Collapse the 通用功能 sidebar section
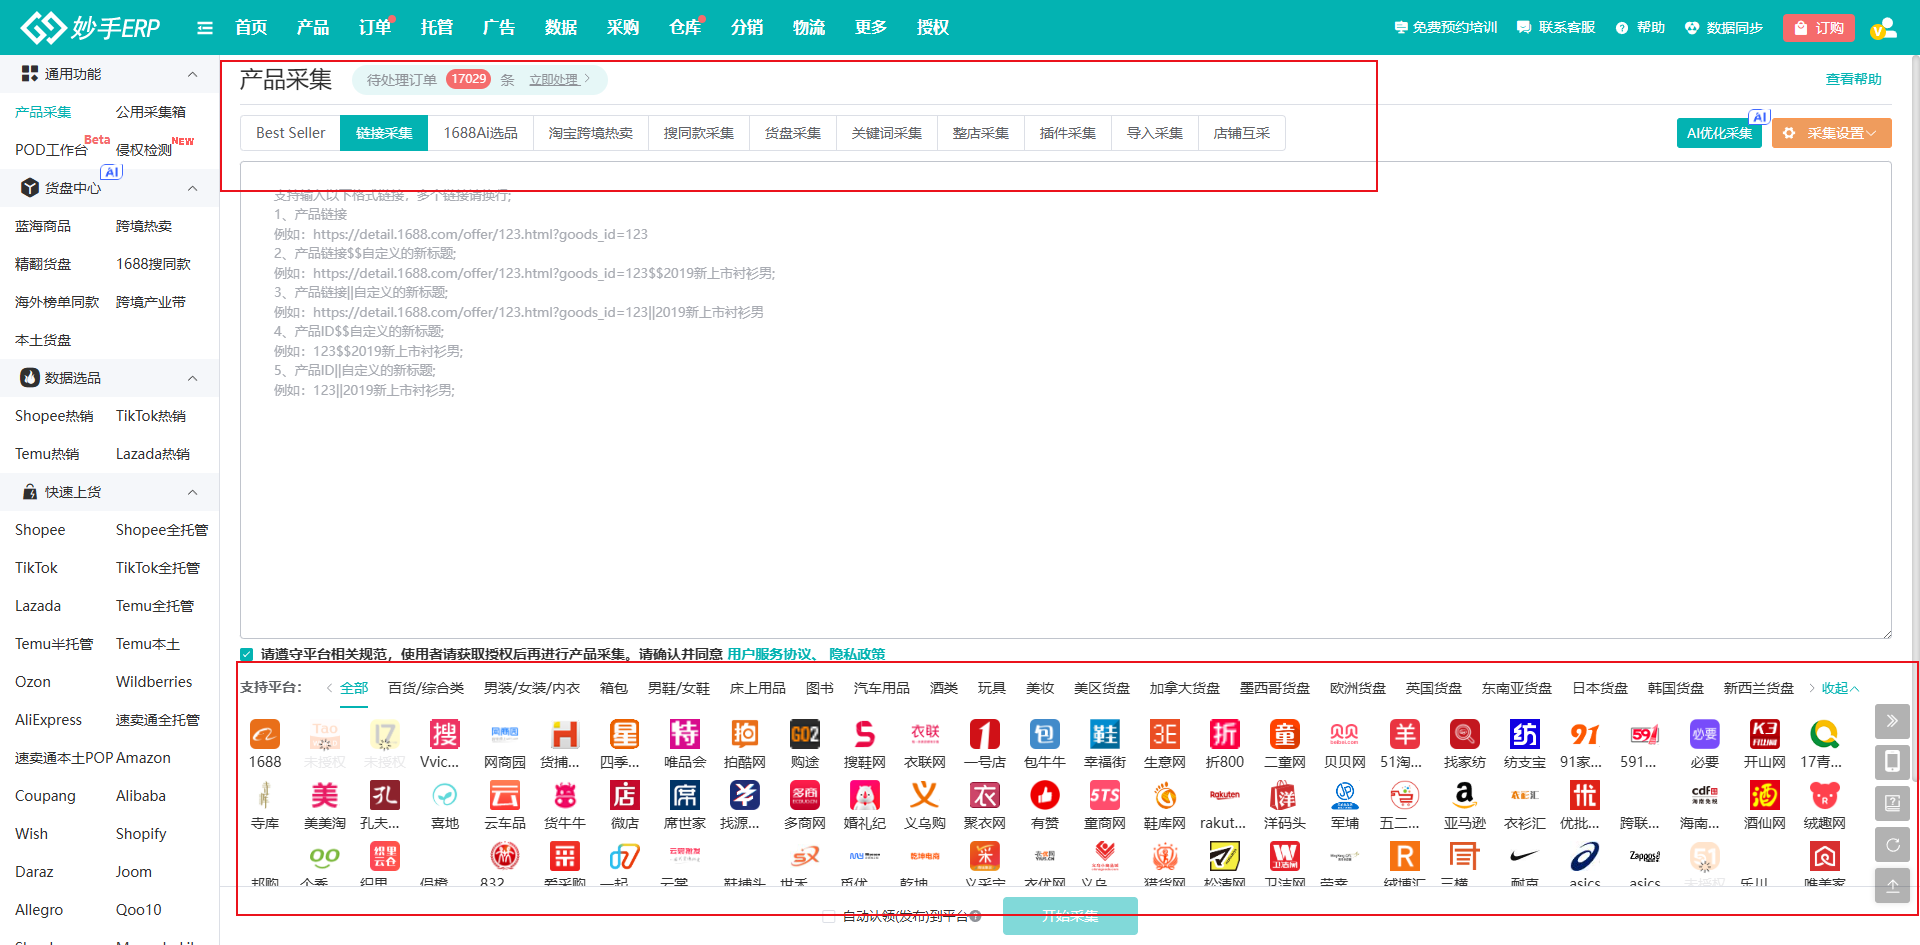Image resolution: width=1920 pixels, height=945 pixels. tap(192, 74)
